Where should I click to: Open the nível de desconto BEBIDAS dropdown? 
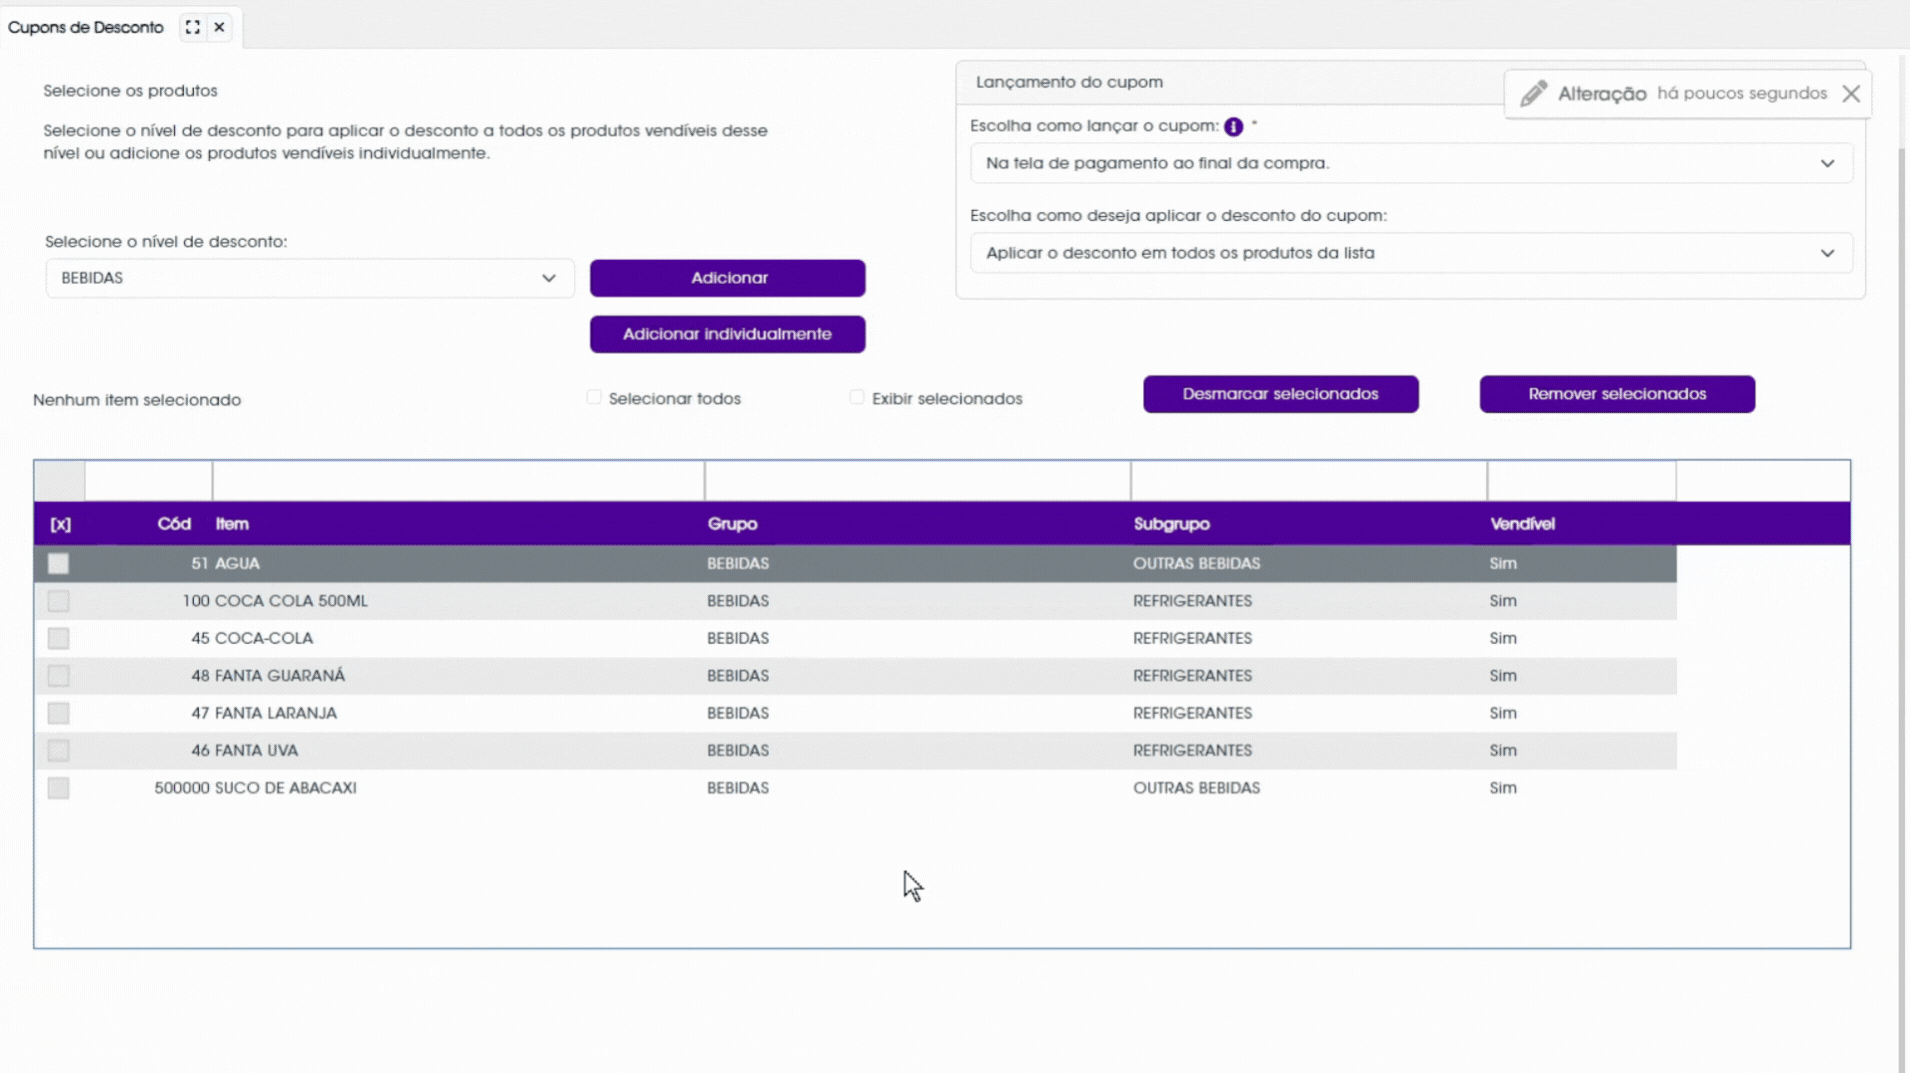tap(310, 278)
